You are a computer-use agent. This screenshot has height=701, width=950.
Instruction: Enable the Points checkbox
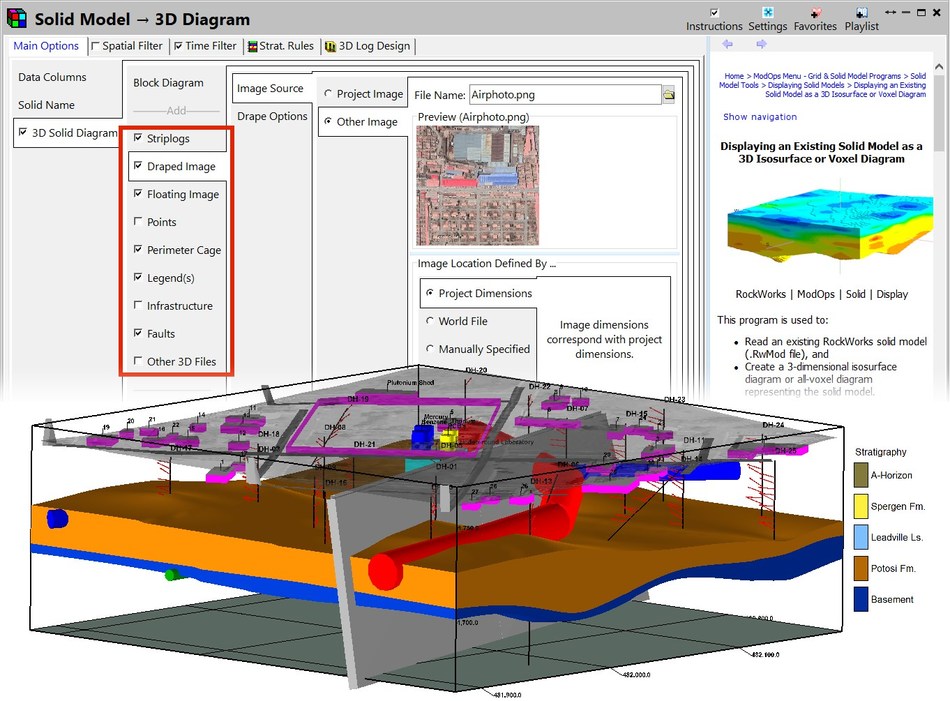[x=138, y=222]
